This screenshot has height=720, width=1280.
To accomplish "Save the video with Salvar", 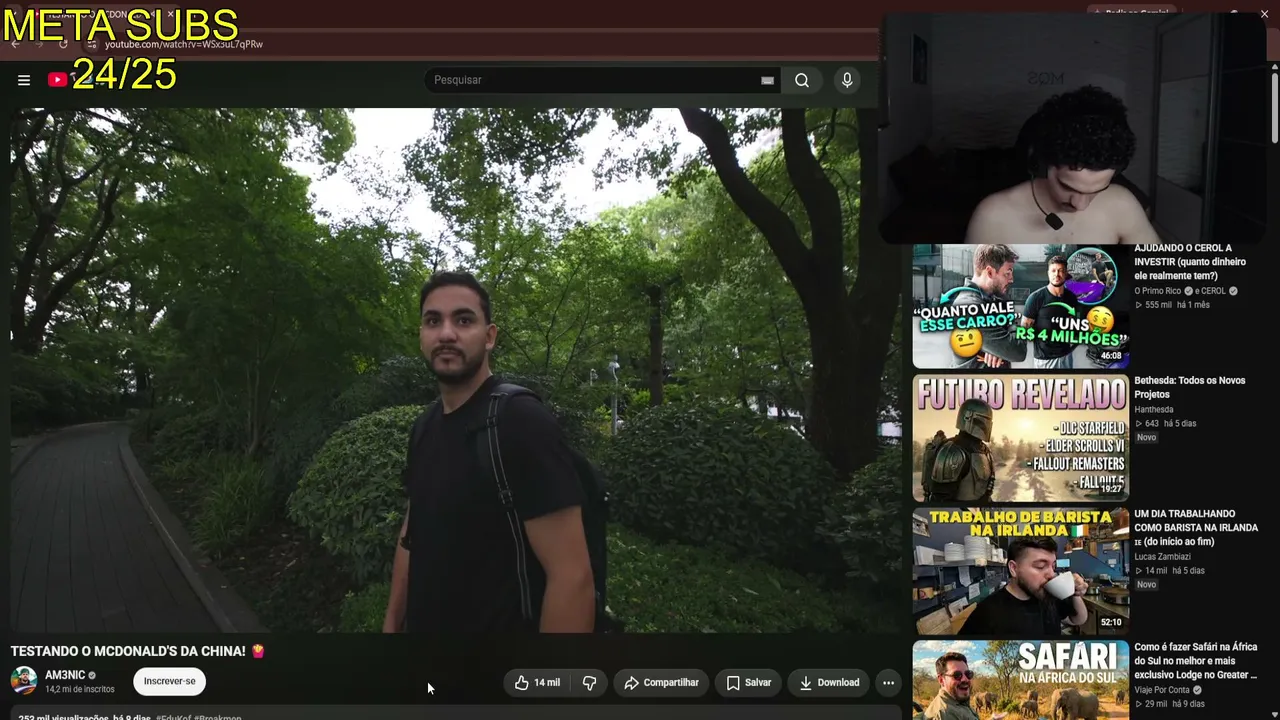I will coord(749,683).
